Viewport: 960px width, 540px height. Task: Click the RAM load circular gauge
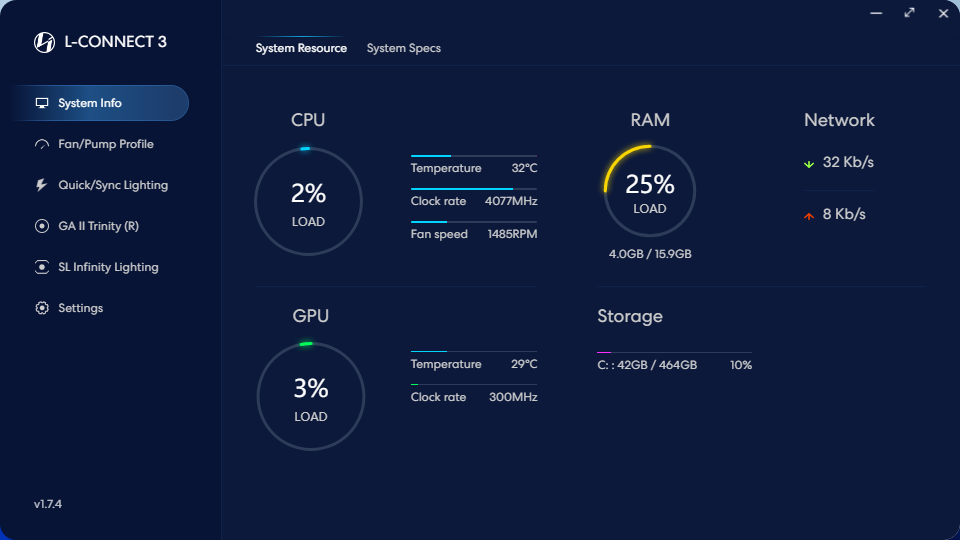(650, 191)
